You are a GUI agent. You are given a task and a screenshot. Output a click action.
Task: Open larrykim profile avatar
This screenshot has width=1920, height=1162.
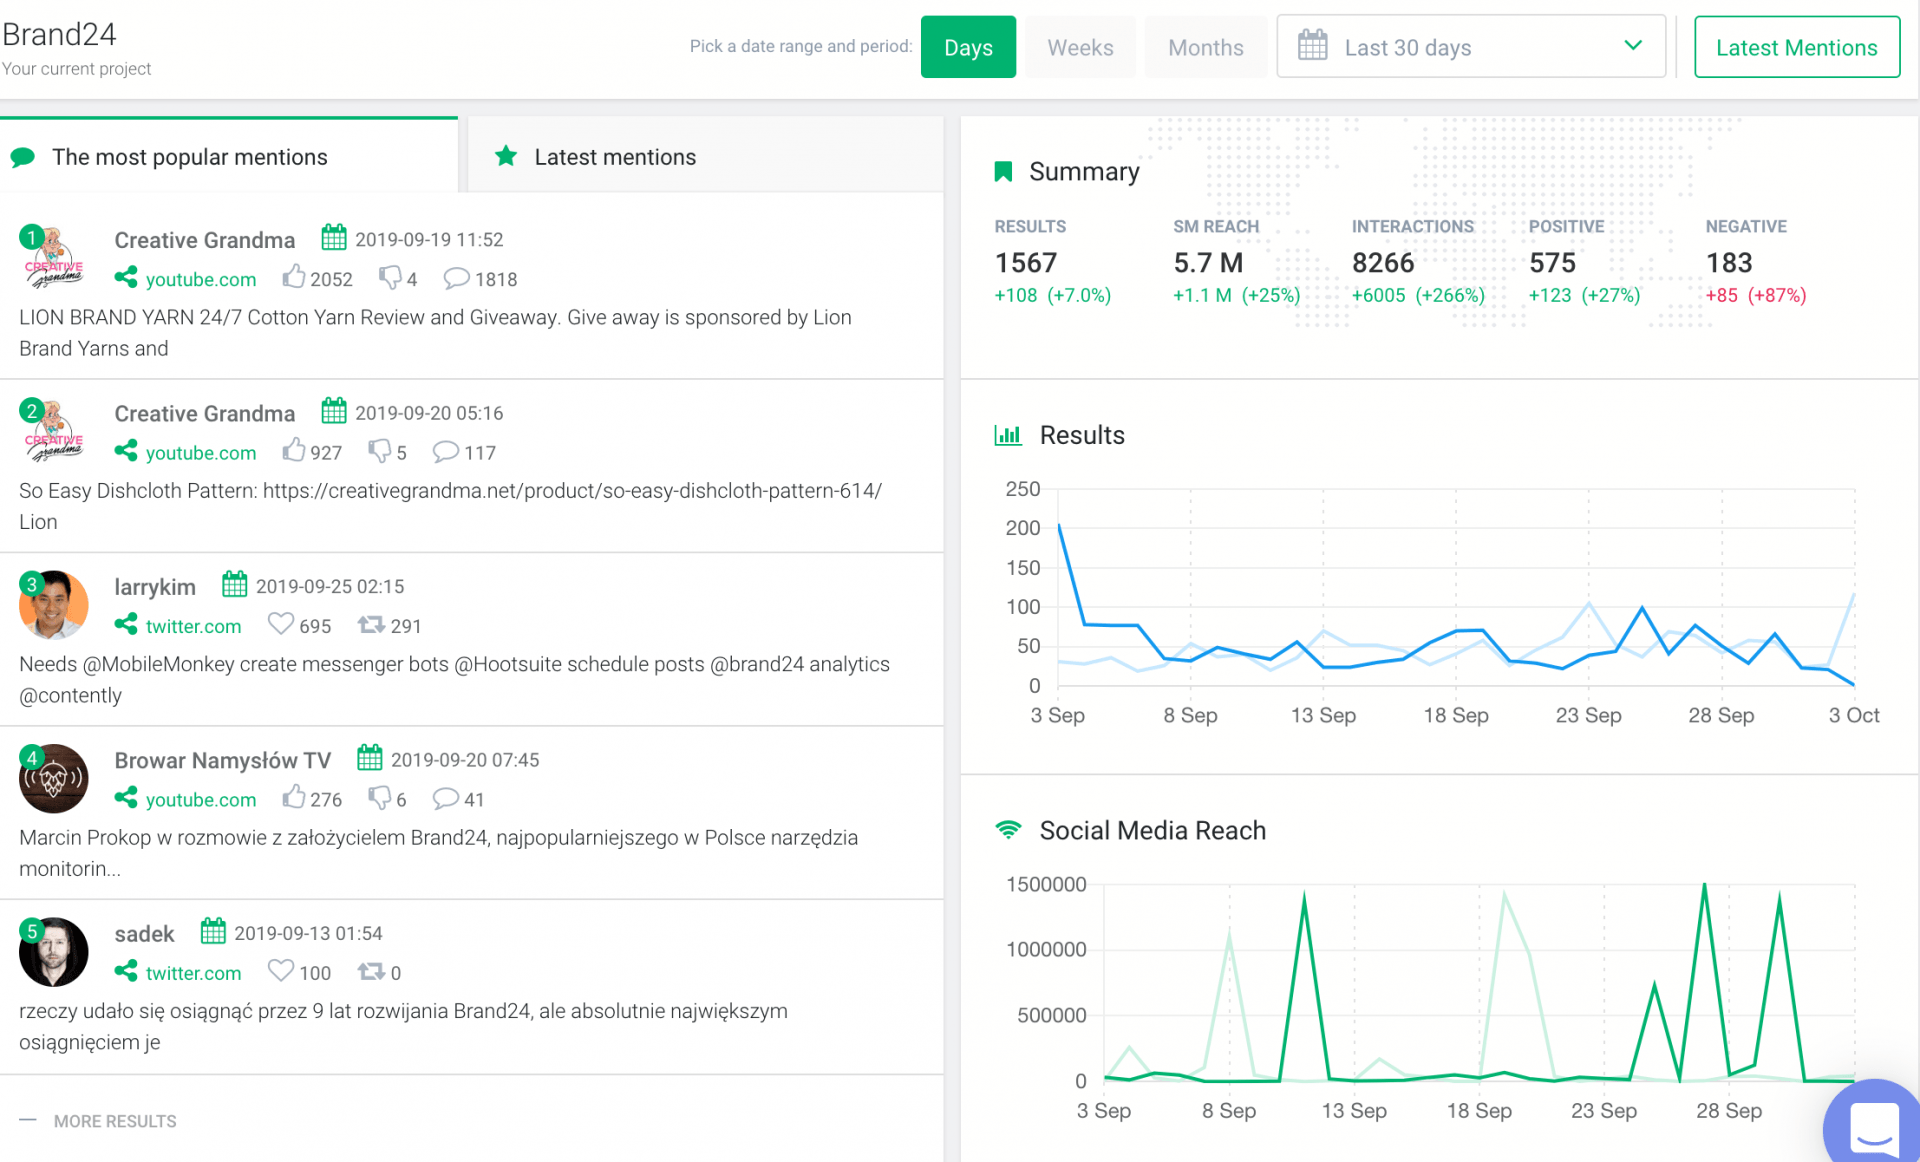53,604
